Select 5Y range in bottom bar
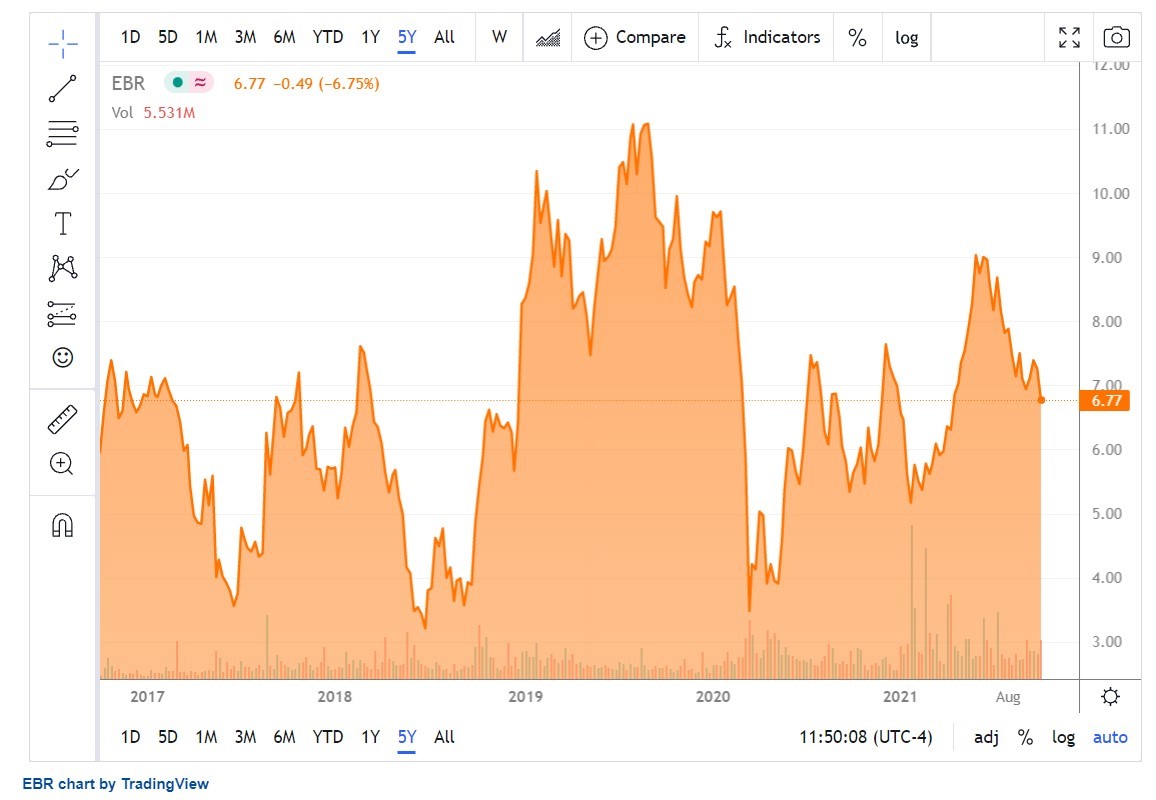The image size is (1156, 800). (x=407, y=737)
